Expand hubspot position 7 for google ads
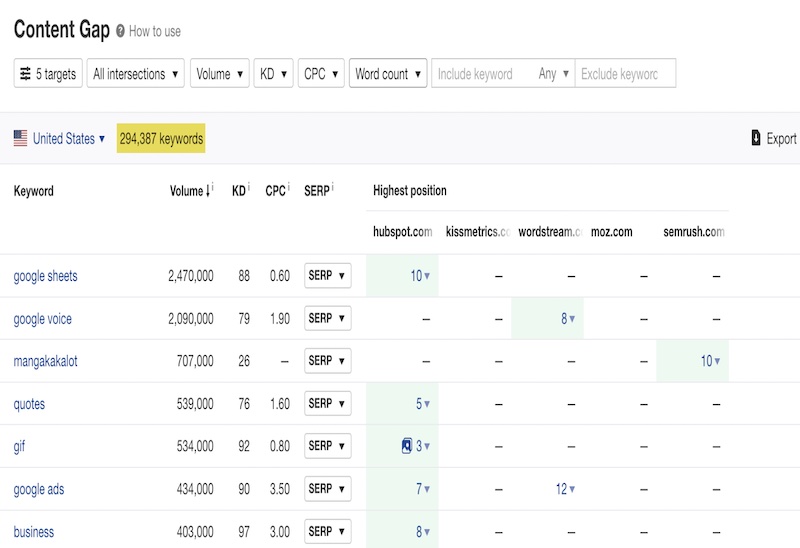Image resolution: width=800 pixels, height=548 pixels. (x=423, y=489)
